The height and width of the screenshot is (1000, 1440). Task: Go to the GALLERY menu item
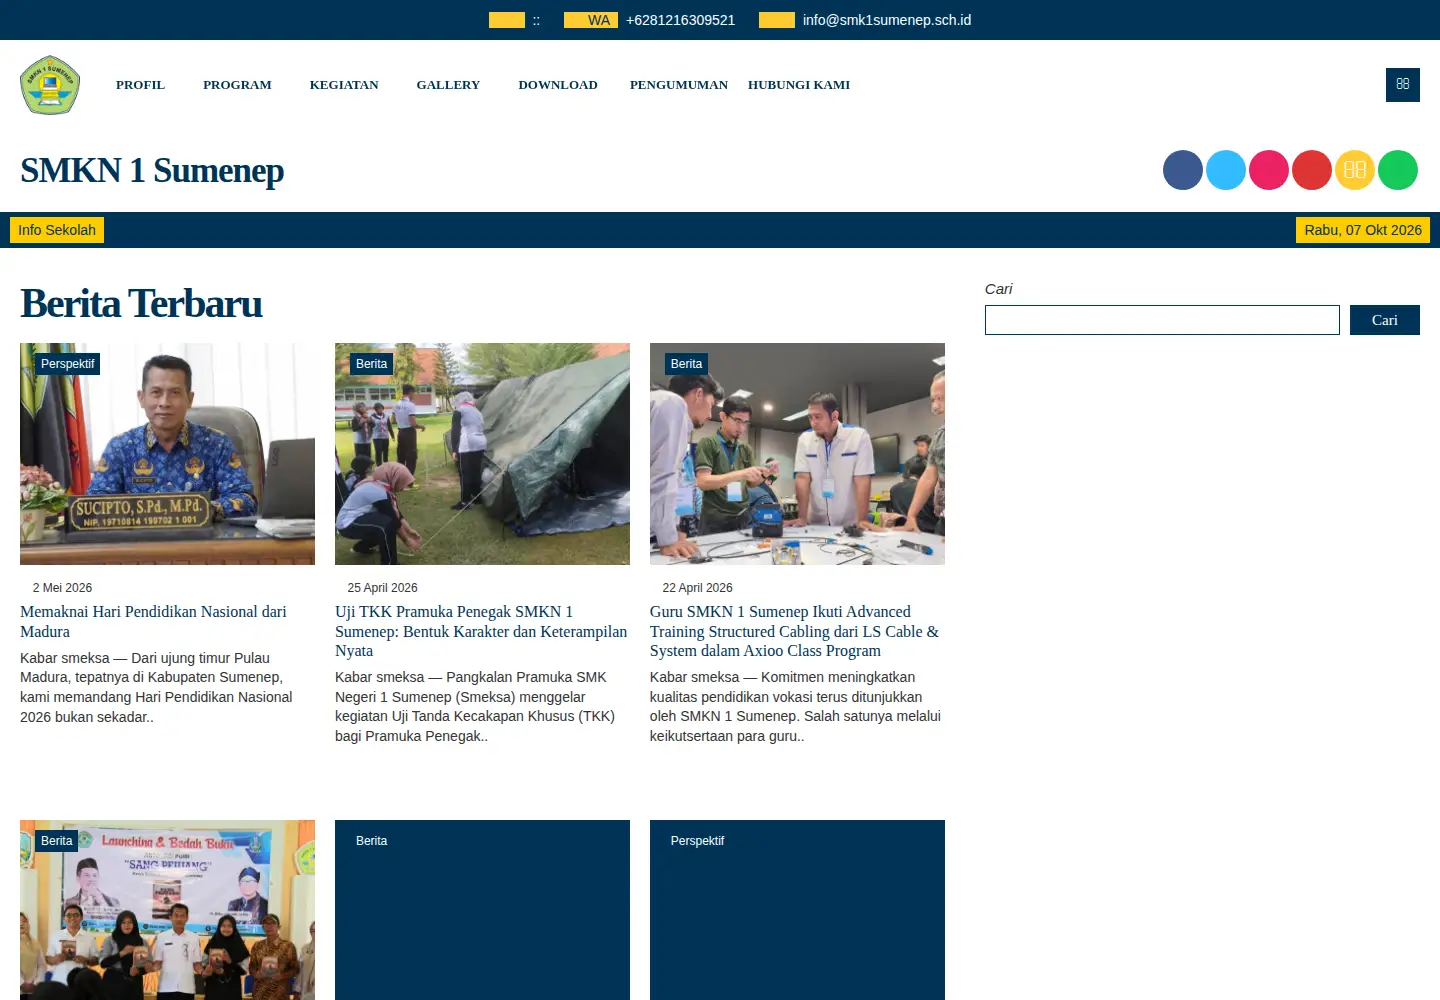click(448, 85)
